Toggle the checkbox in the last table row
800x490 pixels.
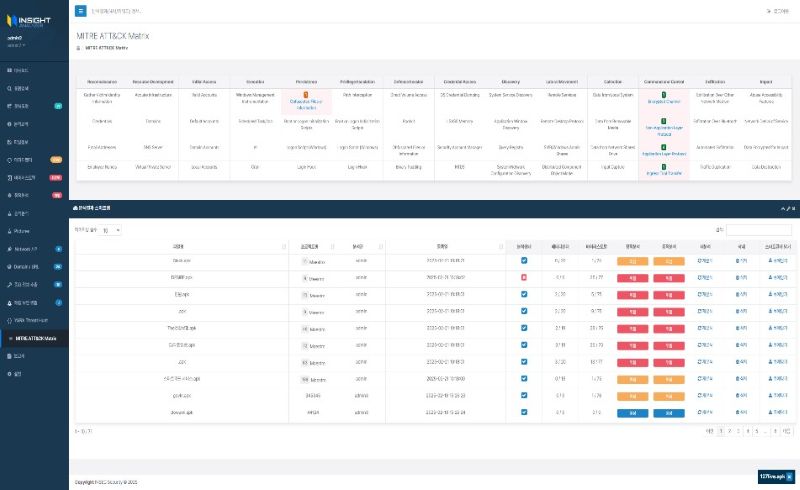[524, 412]
